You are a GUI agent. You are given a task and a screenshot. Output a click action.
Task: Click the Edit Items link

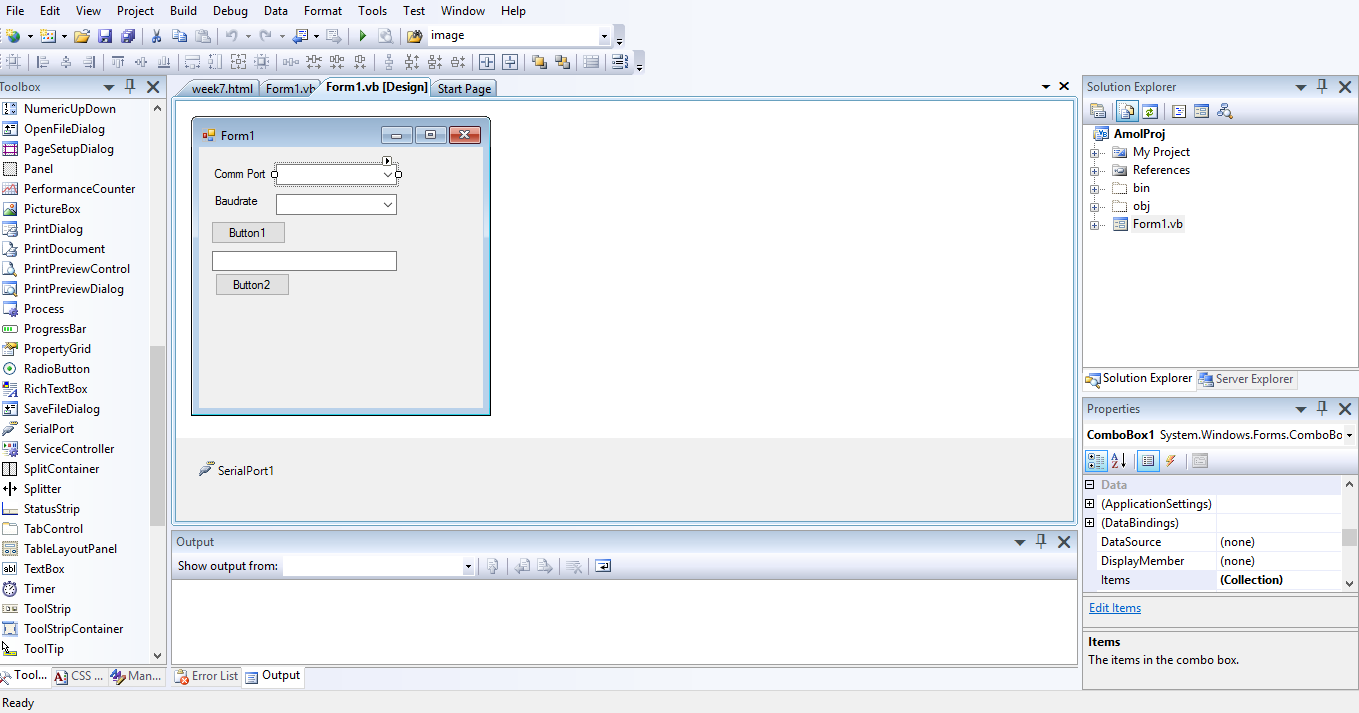1115,608
